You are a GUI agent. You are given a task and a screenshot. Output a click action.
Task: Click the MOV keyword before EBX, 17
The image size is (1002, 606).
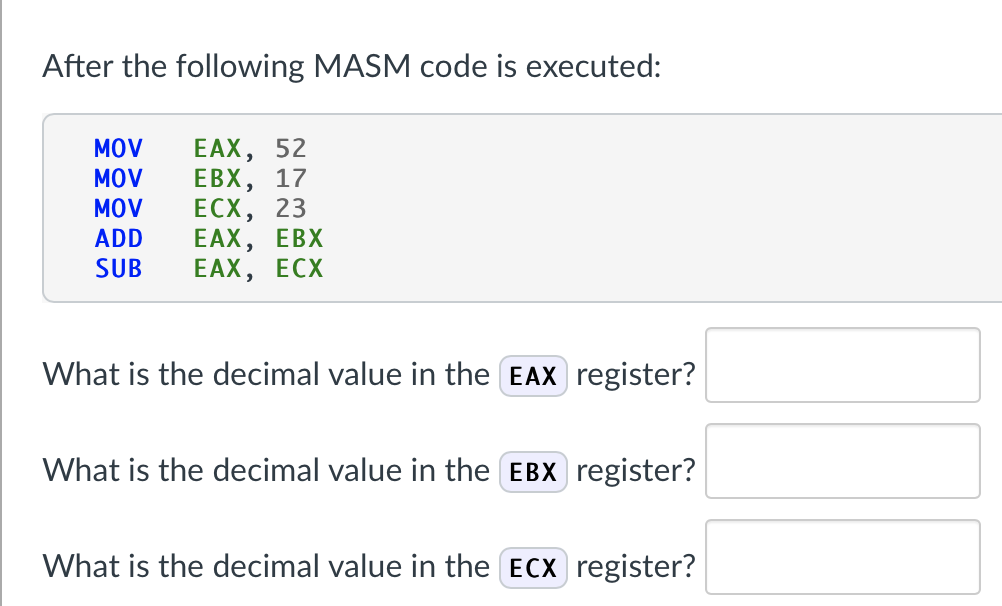coord(118,179)
